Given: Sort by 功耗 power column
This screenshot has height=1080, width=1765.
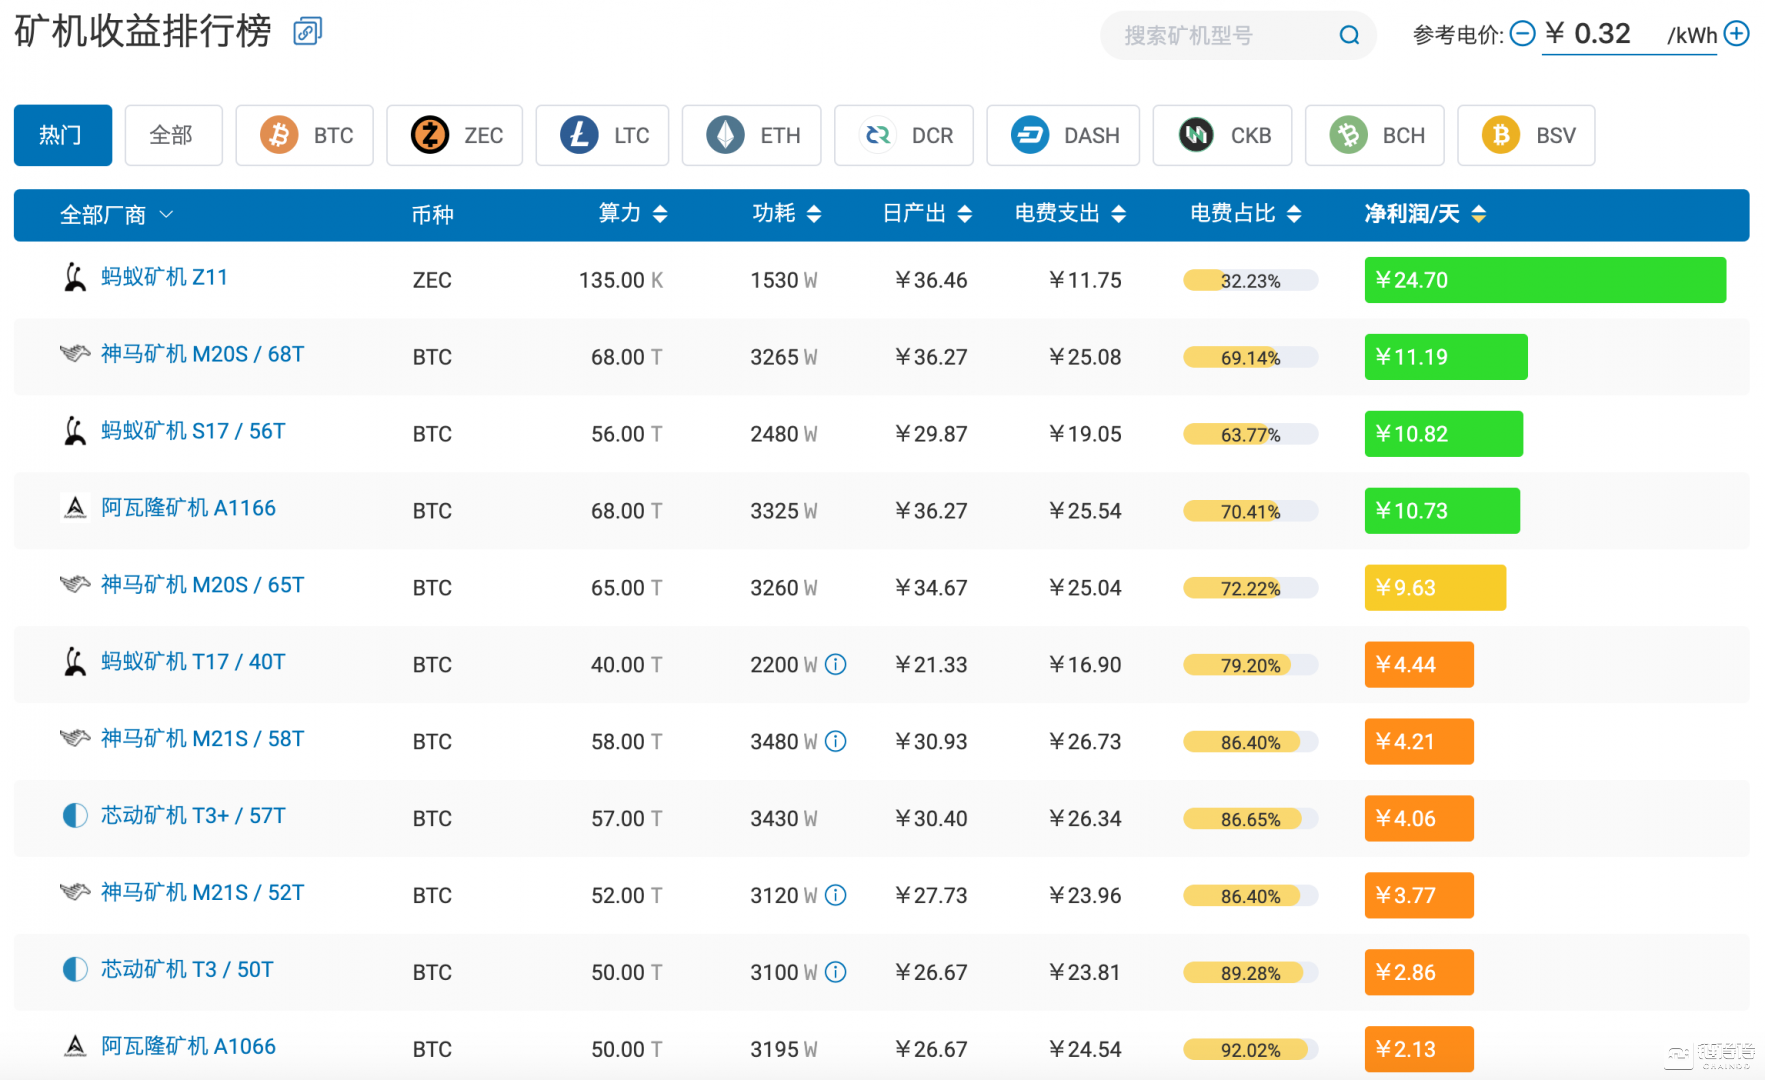Looking at the screenshot, I should coord(786,214).
